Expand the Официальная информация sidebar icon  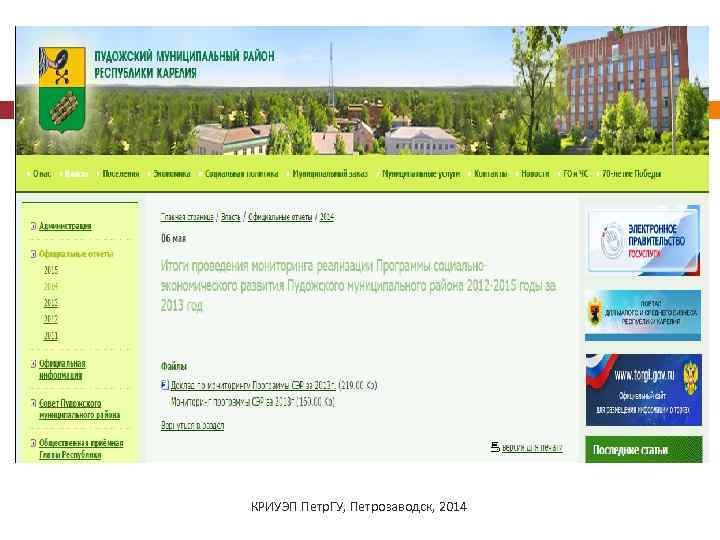pos(34,364)
